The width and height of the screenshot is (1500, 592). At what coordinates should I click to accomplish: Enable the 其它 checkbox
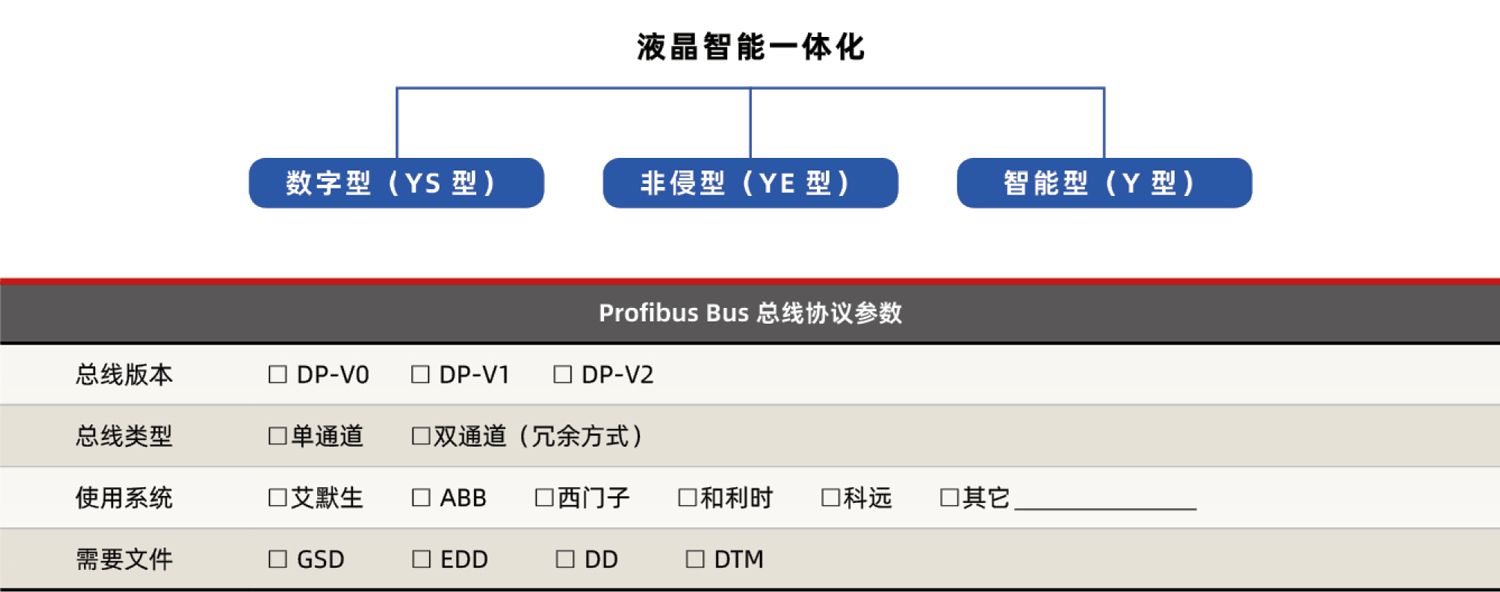950,498
